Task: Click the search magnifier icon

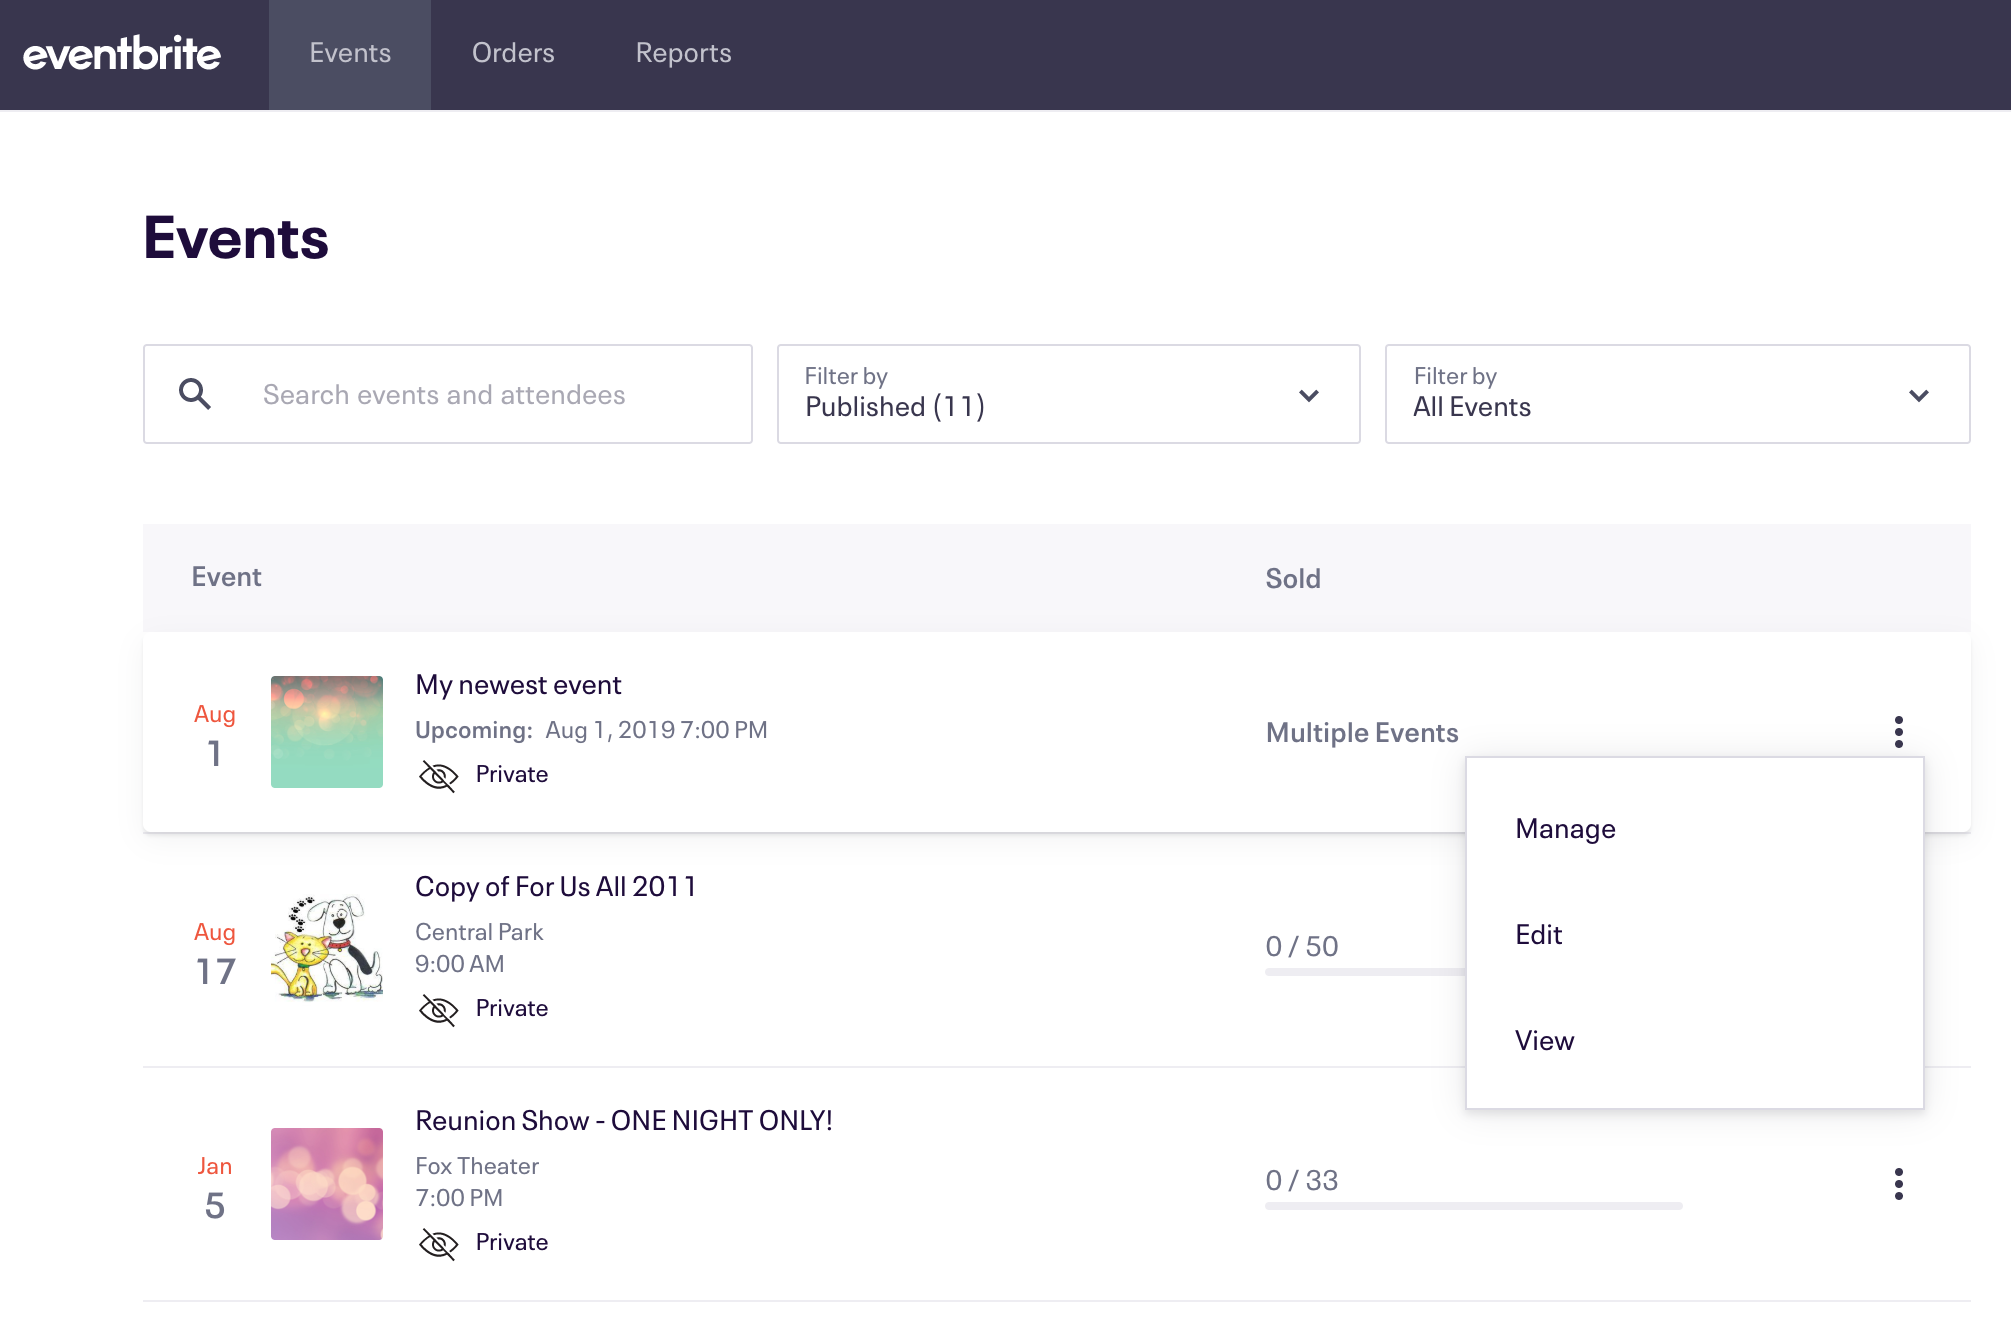Action: click(x=195, y=395)
